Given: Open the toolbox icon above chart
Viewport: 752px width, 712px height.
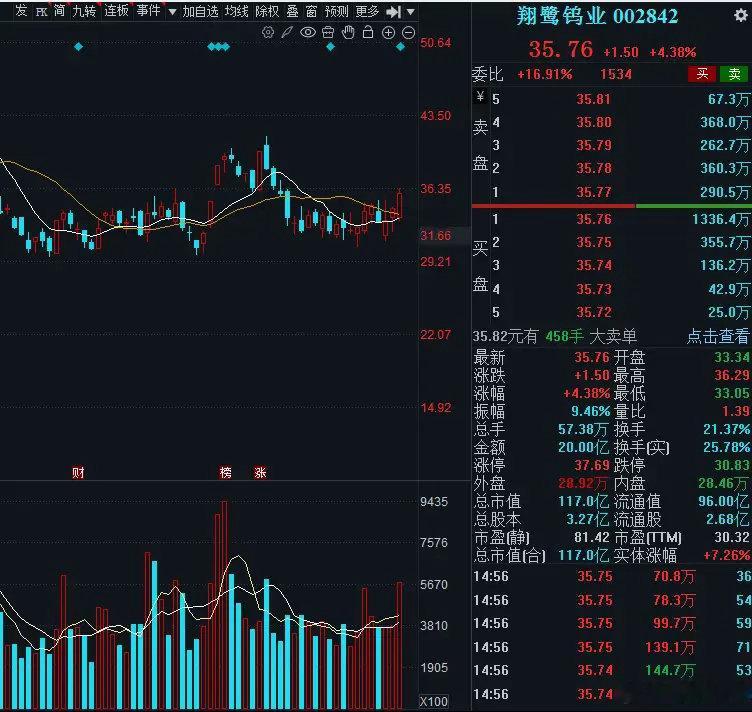Looking at the screenshot, I should [x=328, y=33].
